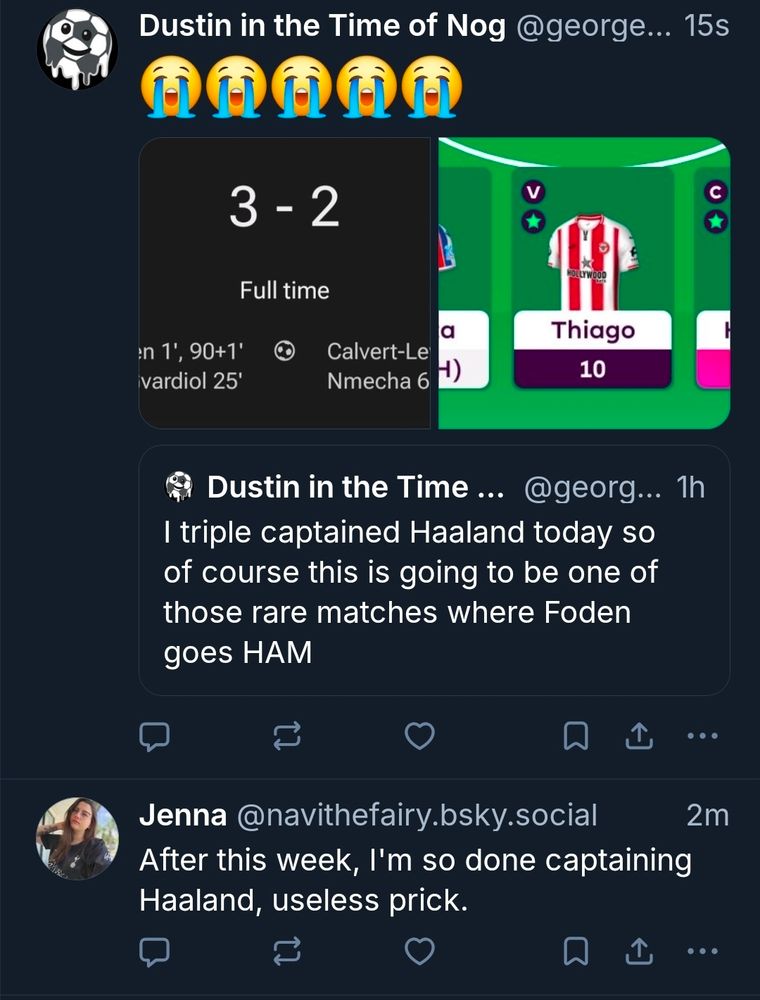The image size is (760, 1000).
Task: Open Dustin's soccer ball profile avatar
Action: coord(77,48)
